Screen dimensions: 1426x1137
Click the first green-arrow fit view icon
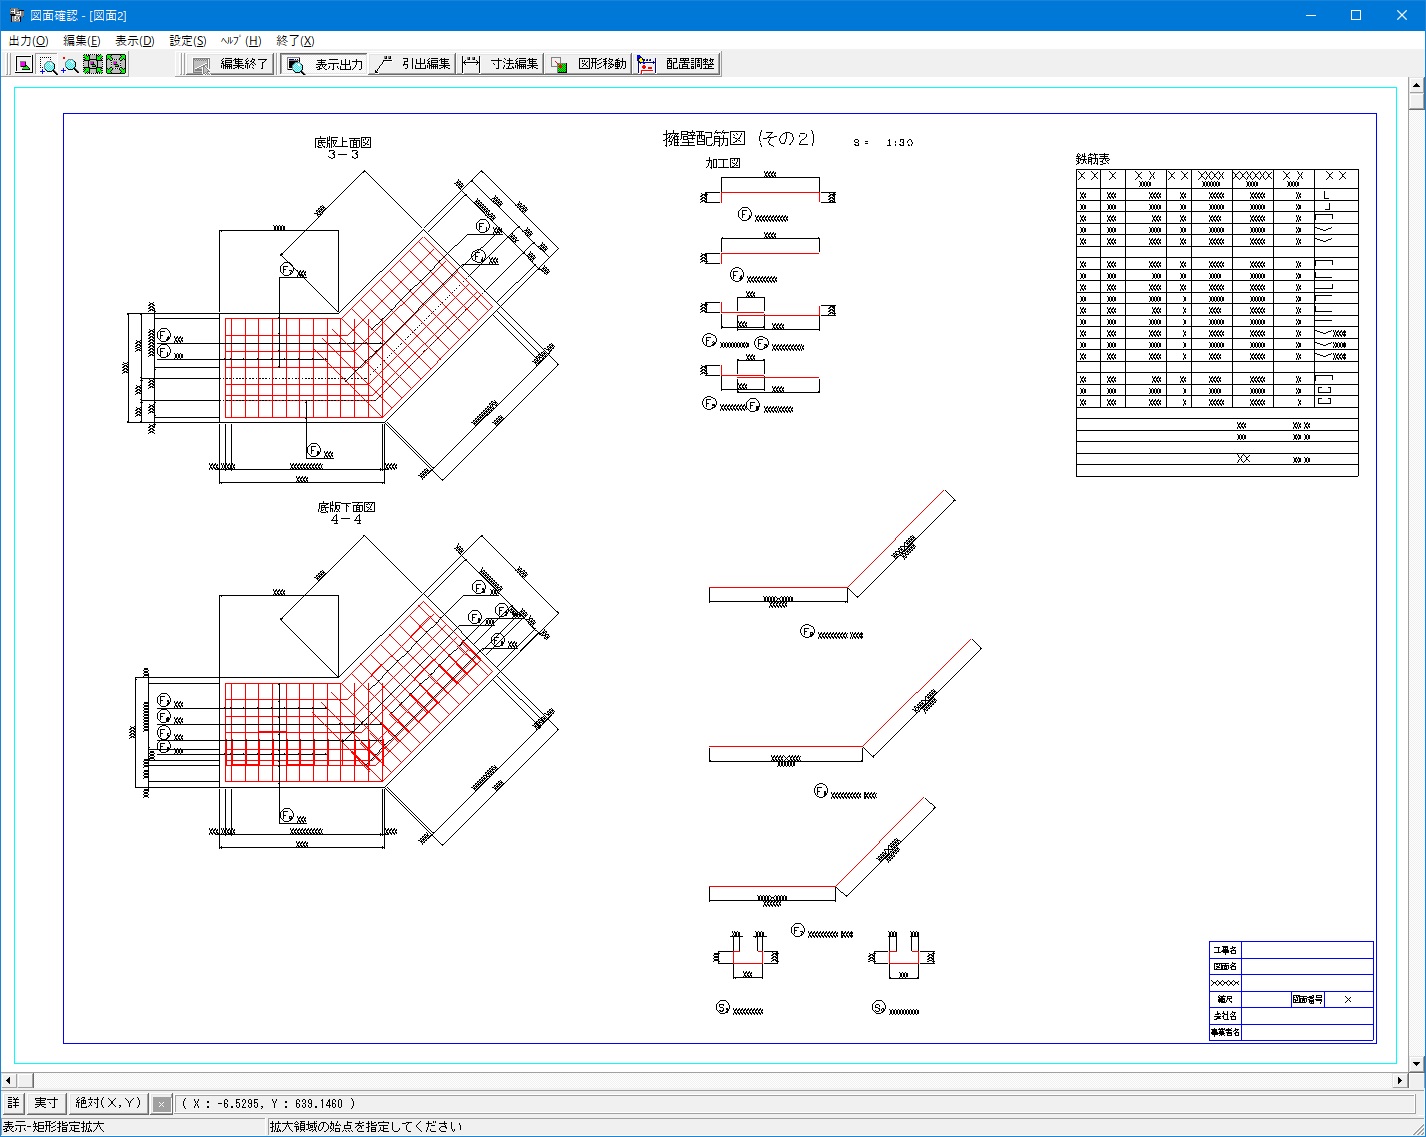[93, 65]
